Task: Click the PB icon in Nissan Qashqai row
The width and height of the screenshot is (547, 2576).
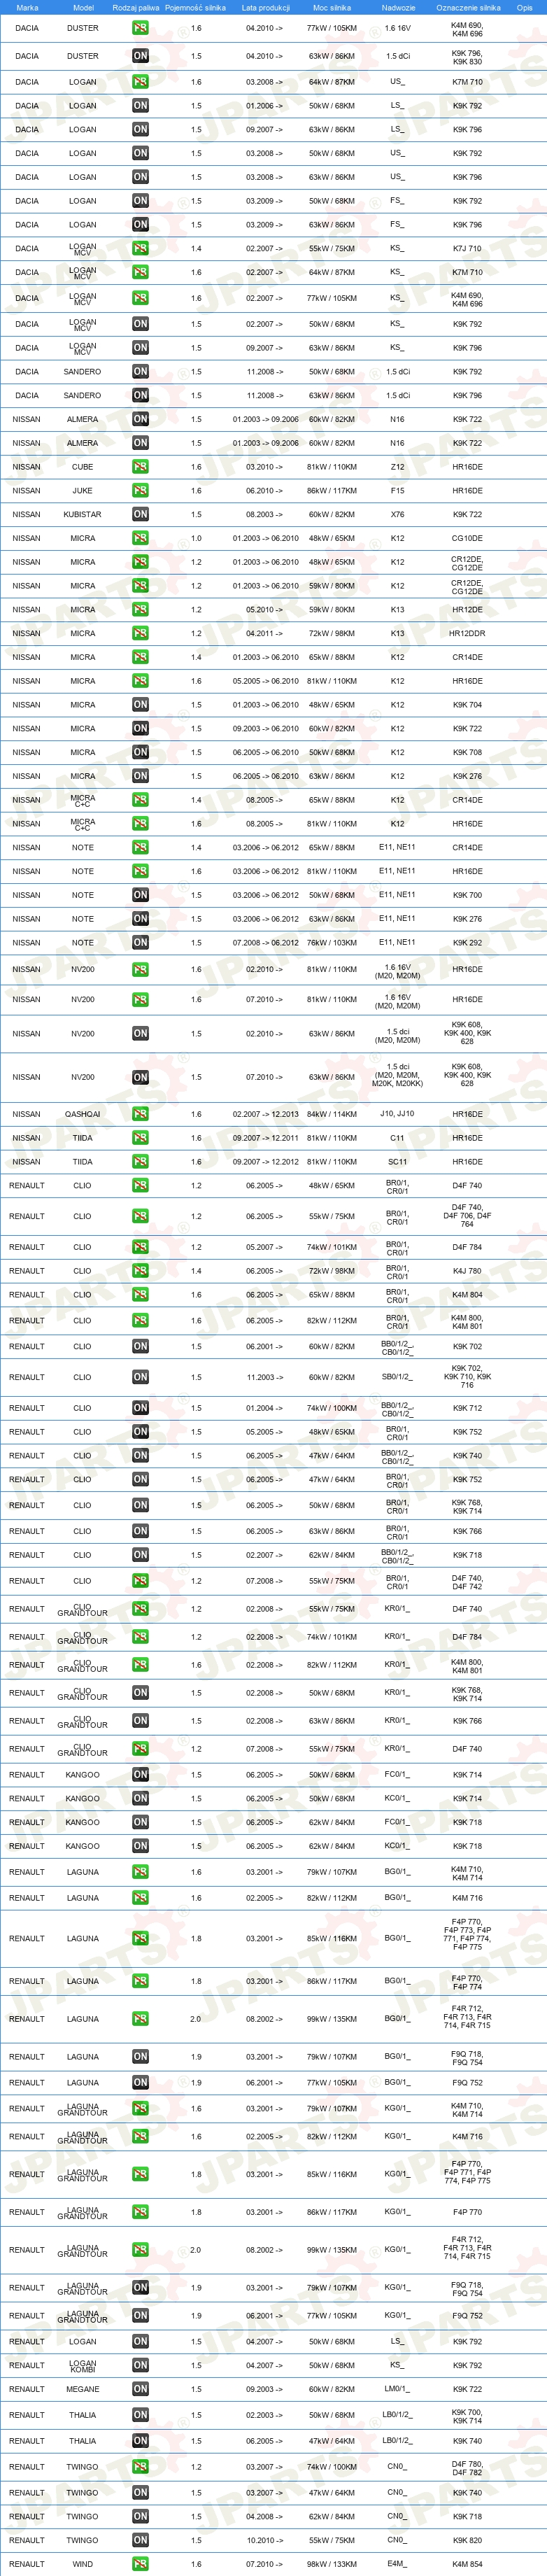Action: click(x=140, y=1114)
